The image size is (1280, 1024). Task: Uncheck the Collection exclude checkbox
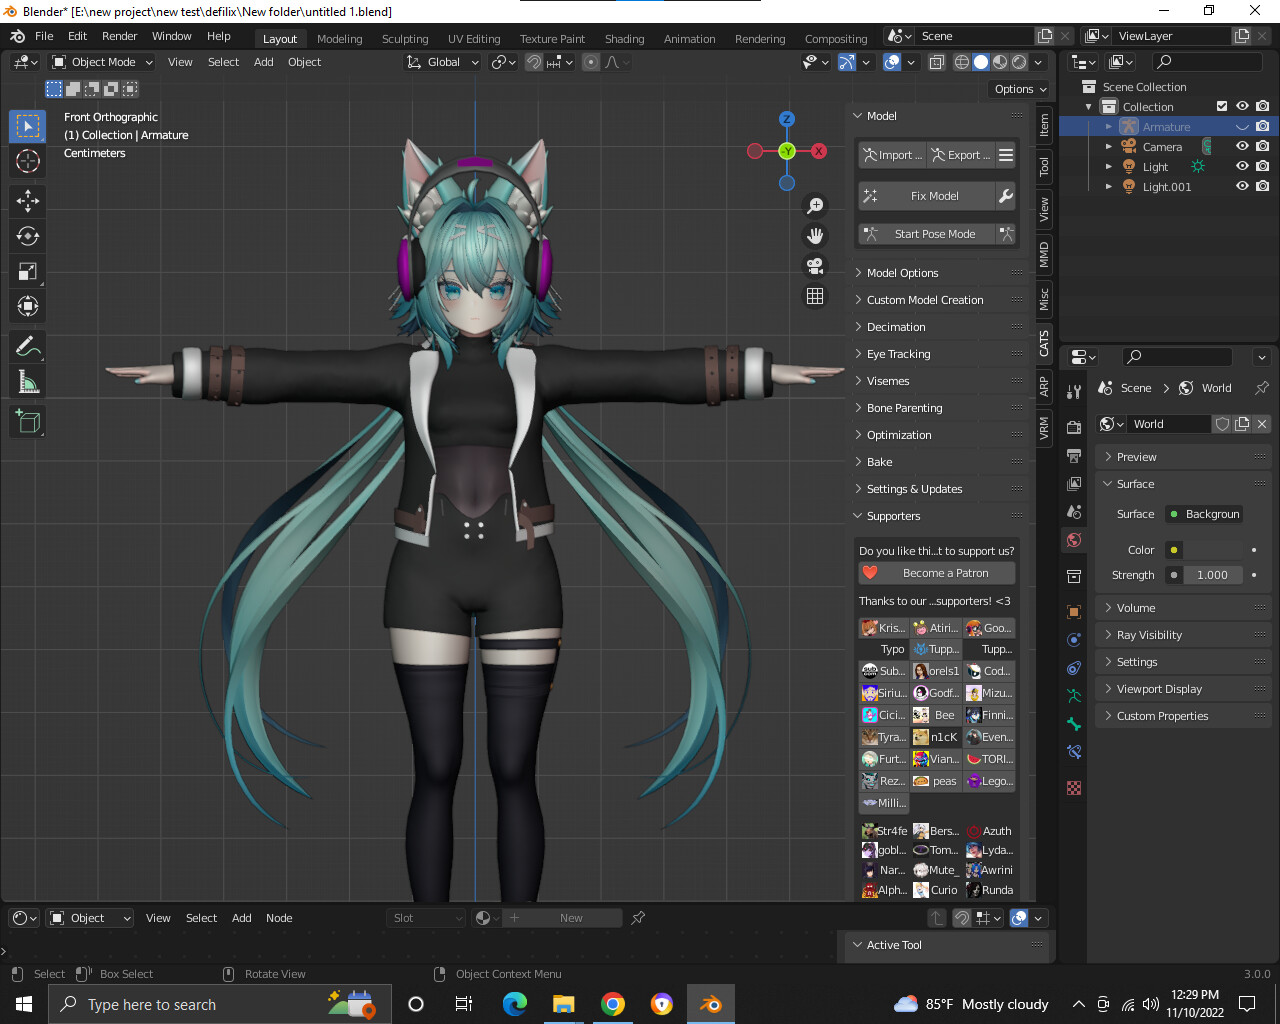(x=1221, y=106)
